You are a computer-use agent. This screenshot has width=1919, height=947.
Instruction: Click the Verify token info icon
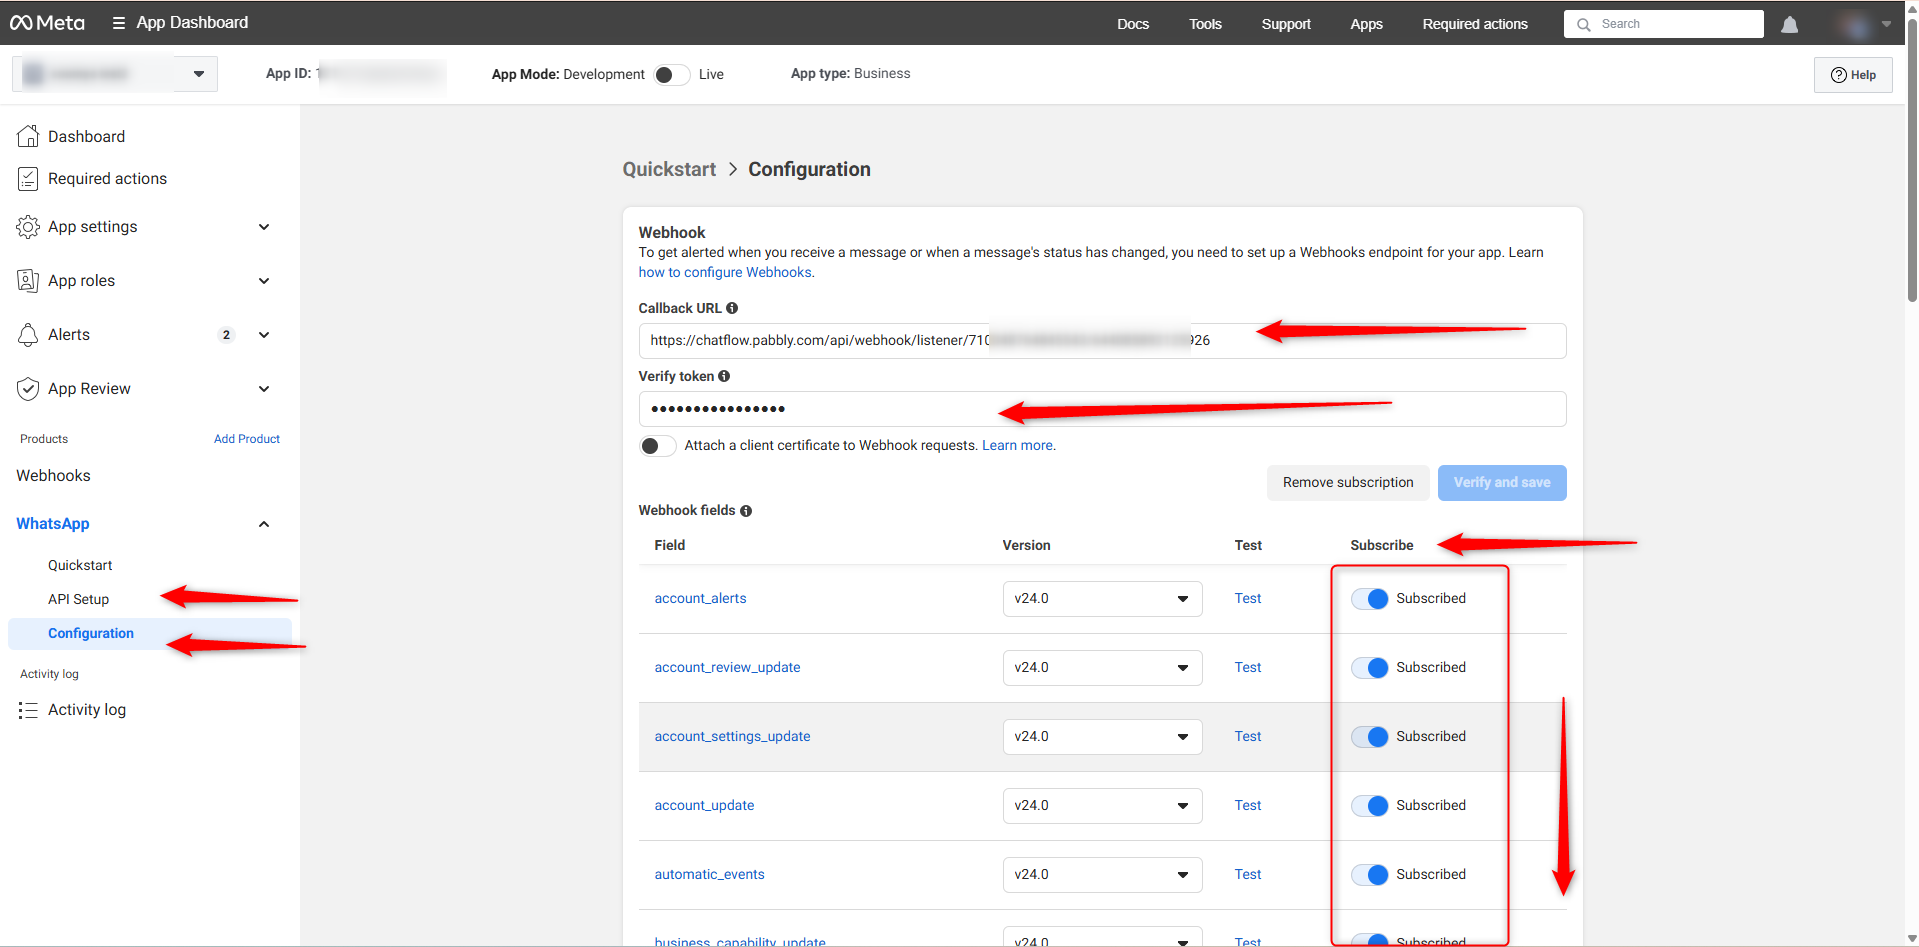pos(724,376)
